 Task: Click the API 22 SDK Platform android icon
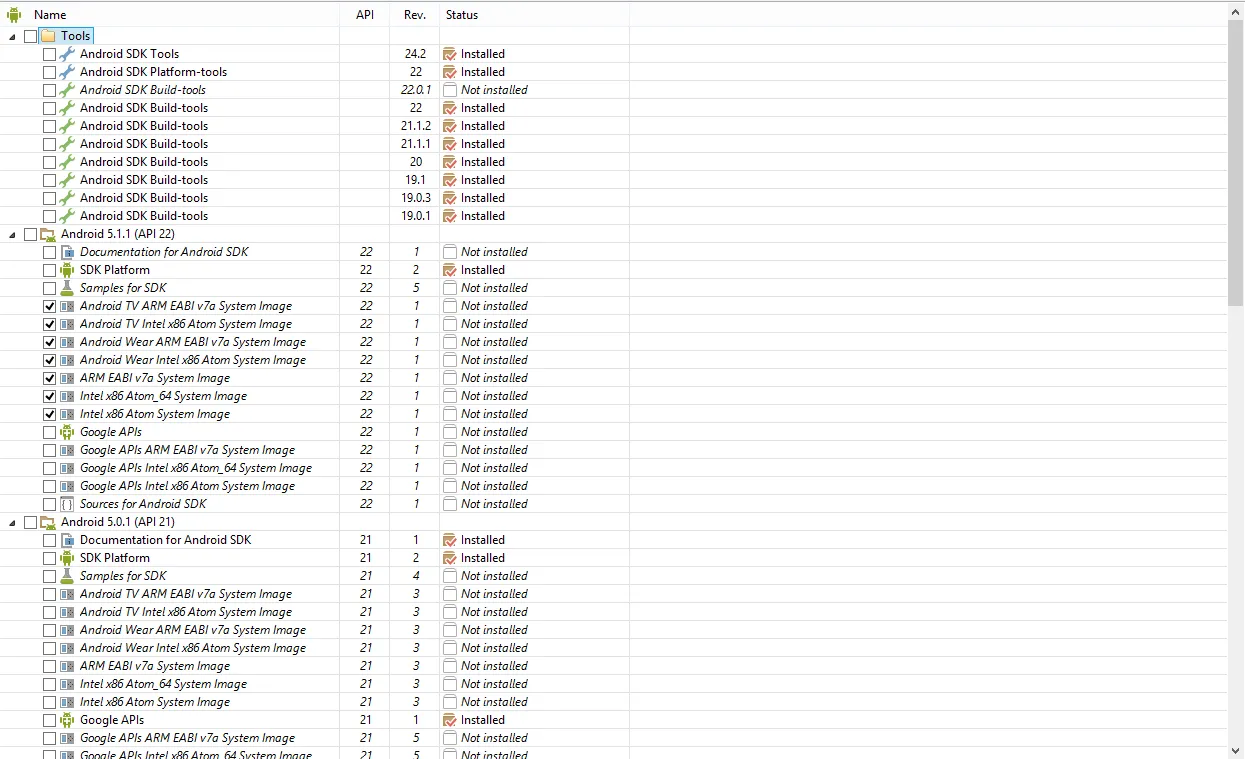tap(67, 270)
